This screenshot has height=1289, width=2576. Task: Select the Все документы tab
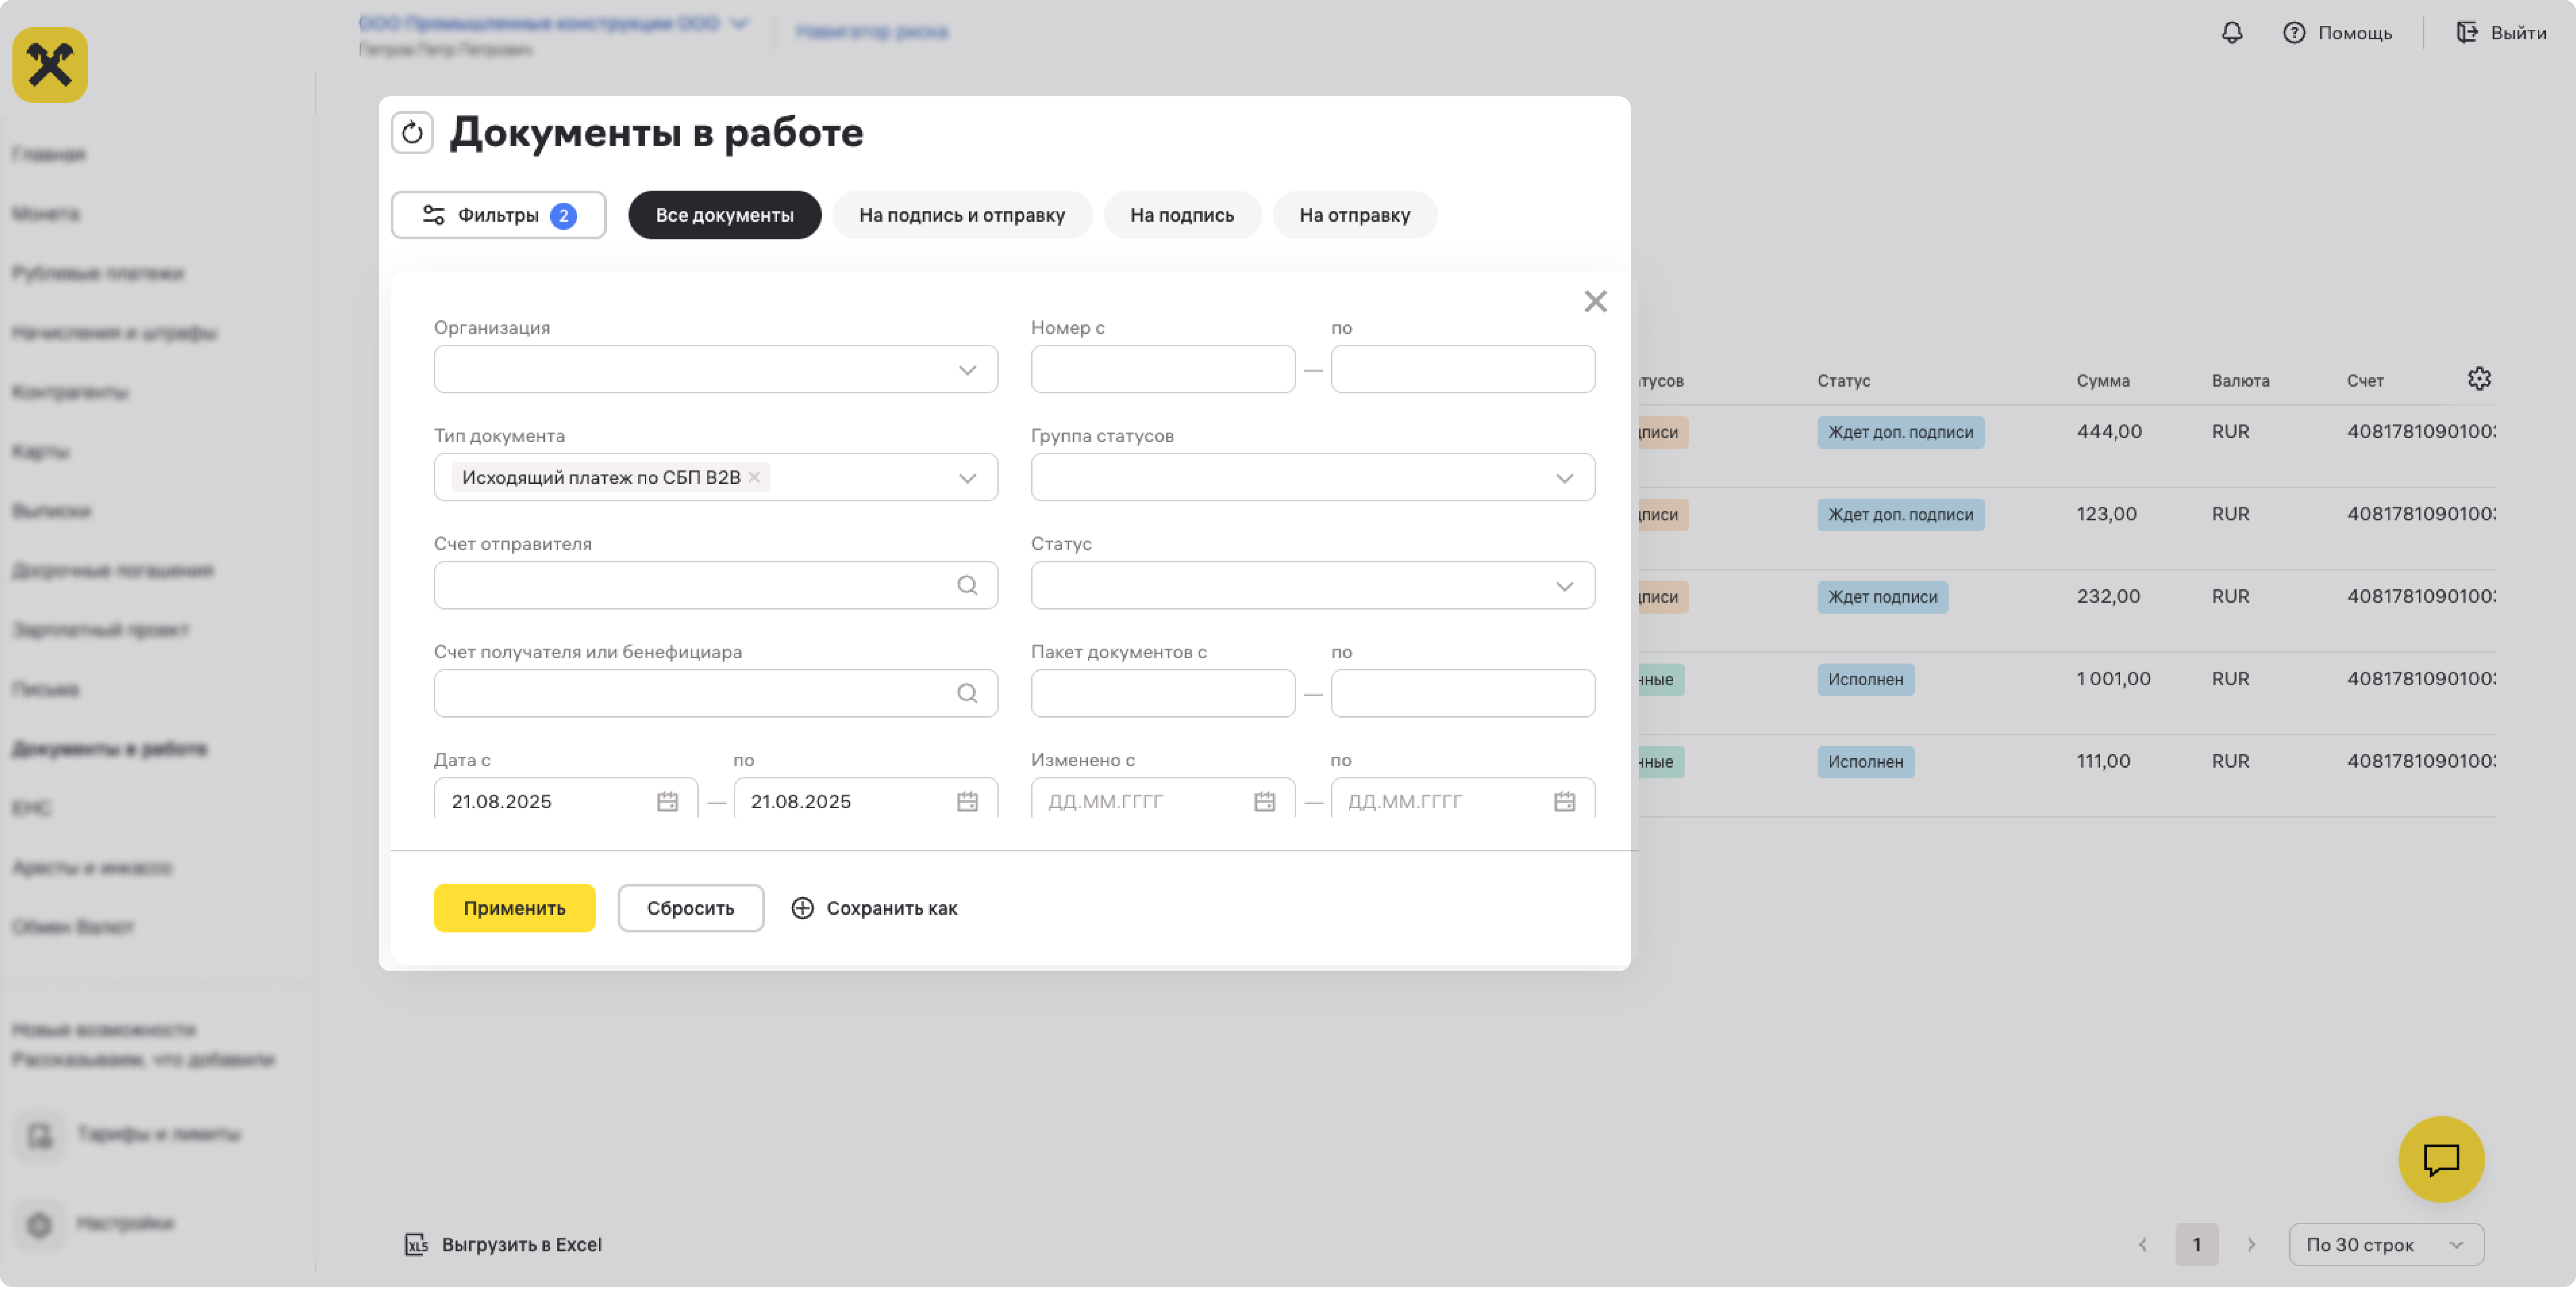pyautogui.click(x=724, y=215)
